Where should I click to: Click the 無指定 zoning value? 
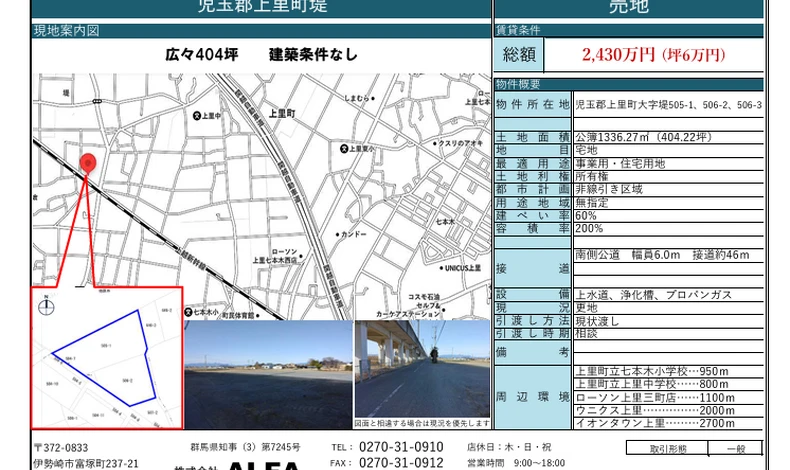[592, 203]
